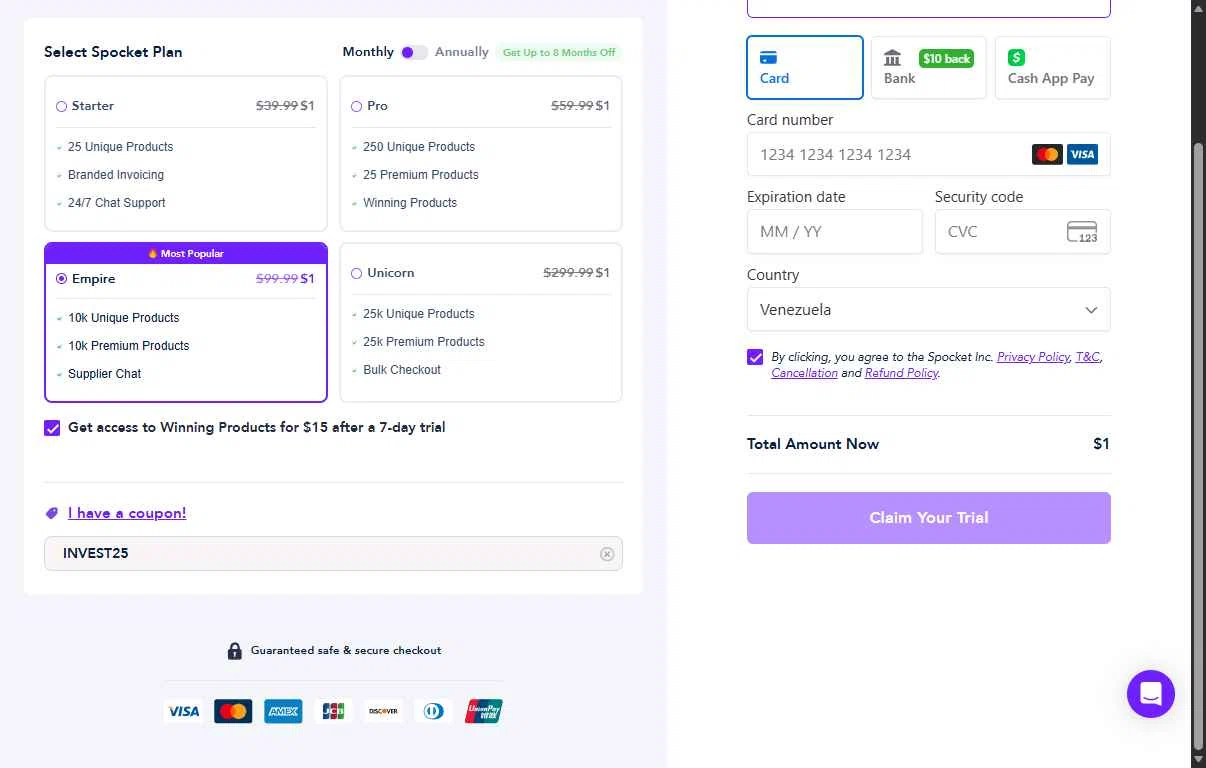Toggle Monthly to Annually billing switch
Viewport: 1206px width, 768px height.
click(414, 52)
